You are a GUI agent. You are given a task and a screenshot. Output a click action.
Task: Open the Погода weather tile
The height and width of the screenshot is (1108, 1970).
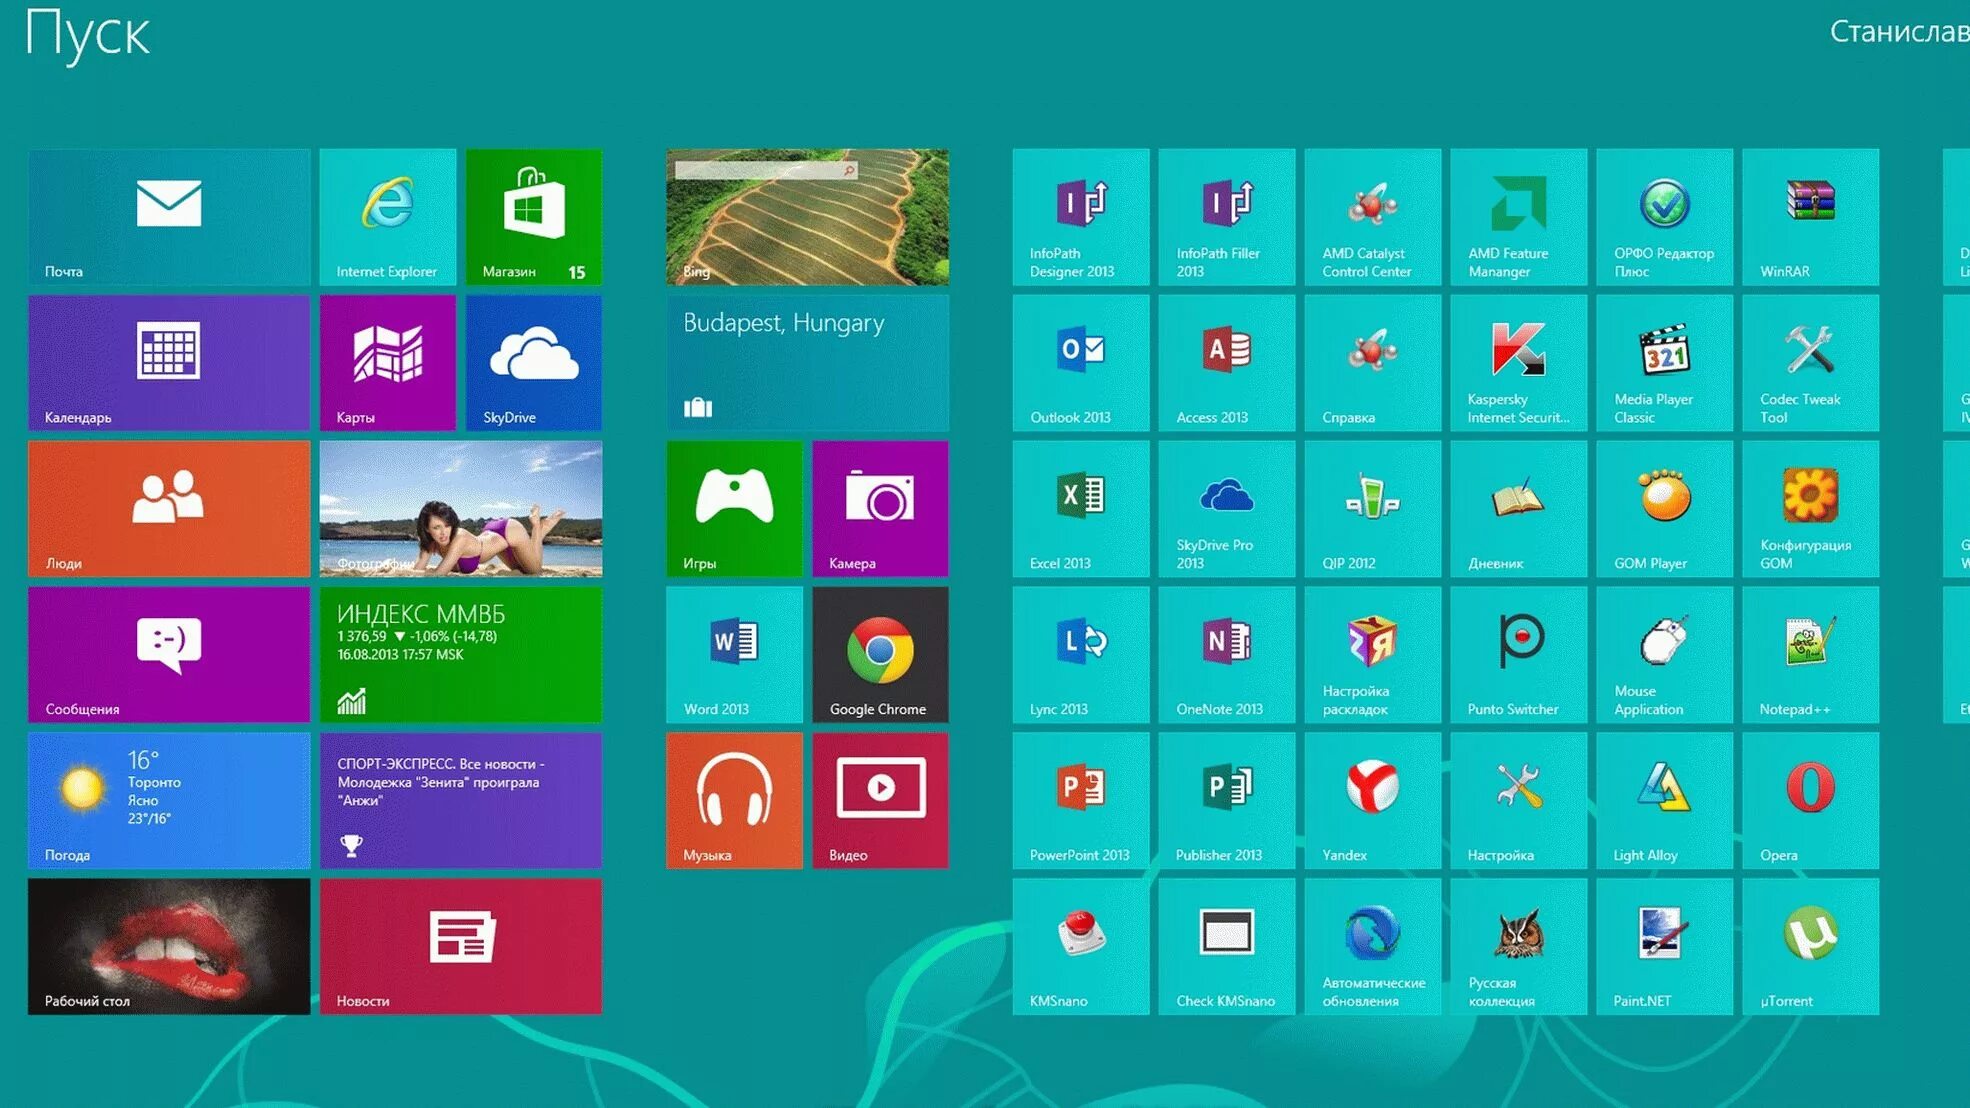coord(169,801)
